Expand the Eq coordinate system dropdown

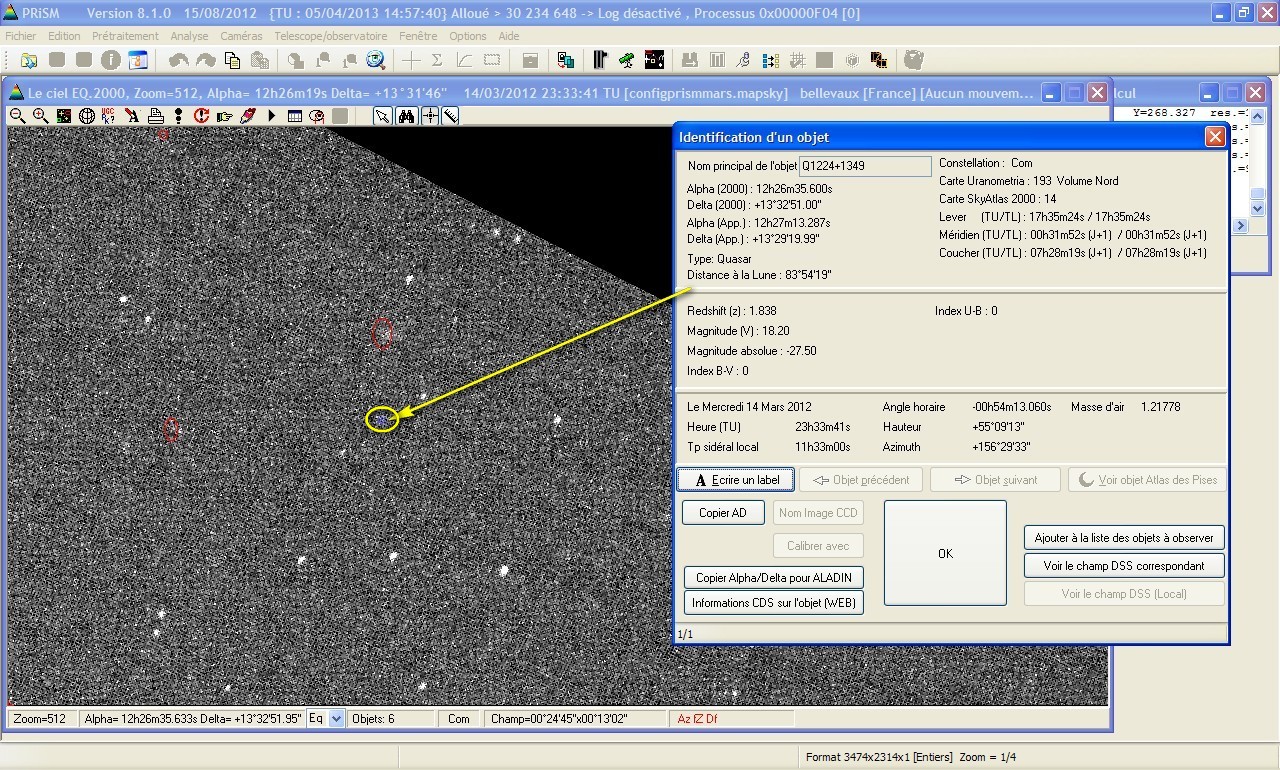tap(336, 718)
